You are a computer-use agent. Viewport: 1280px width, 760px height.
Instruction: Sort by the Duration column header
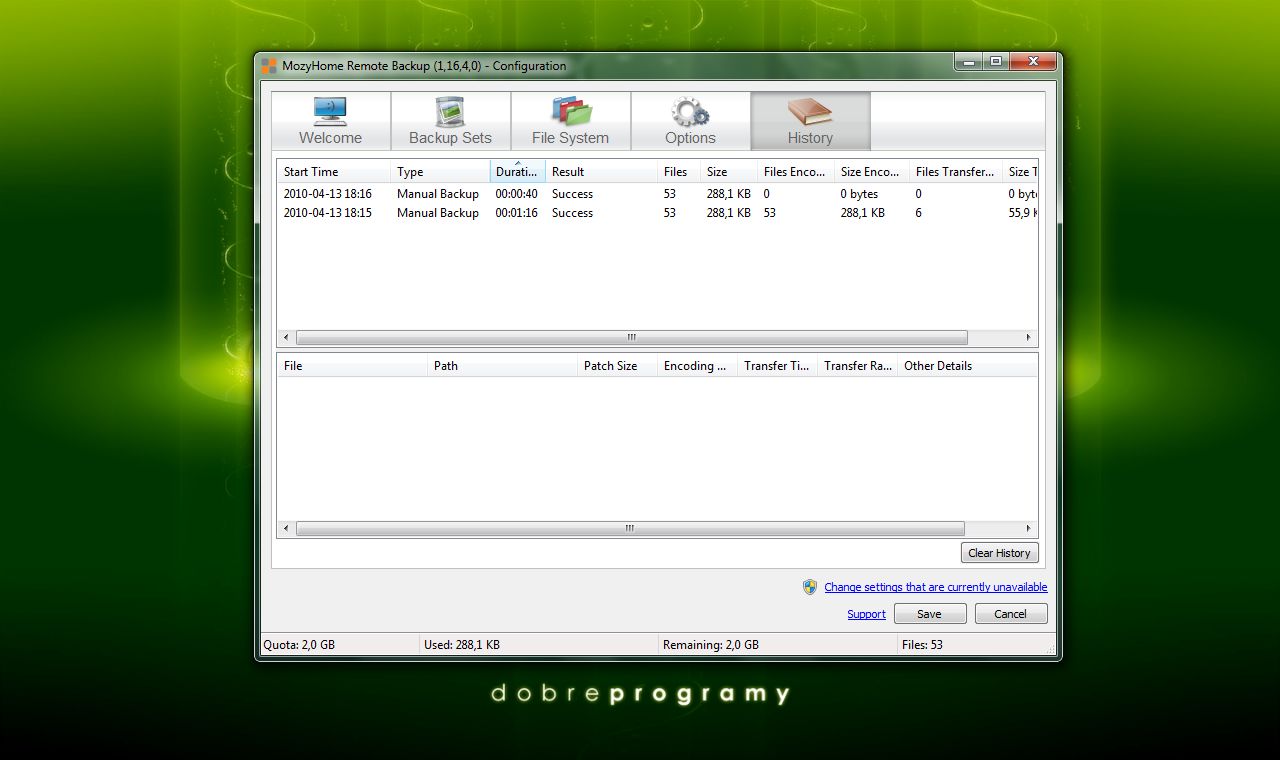pos(517,172)
